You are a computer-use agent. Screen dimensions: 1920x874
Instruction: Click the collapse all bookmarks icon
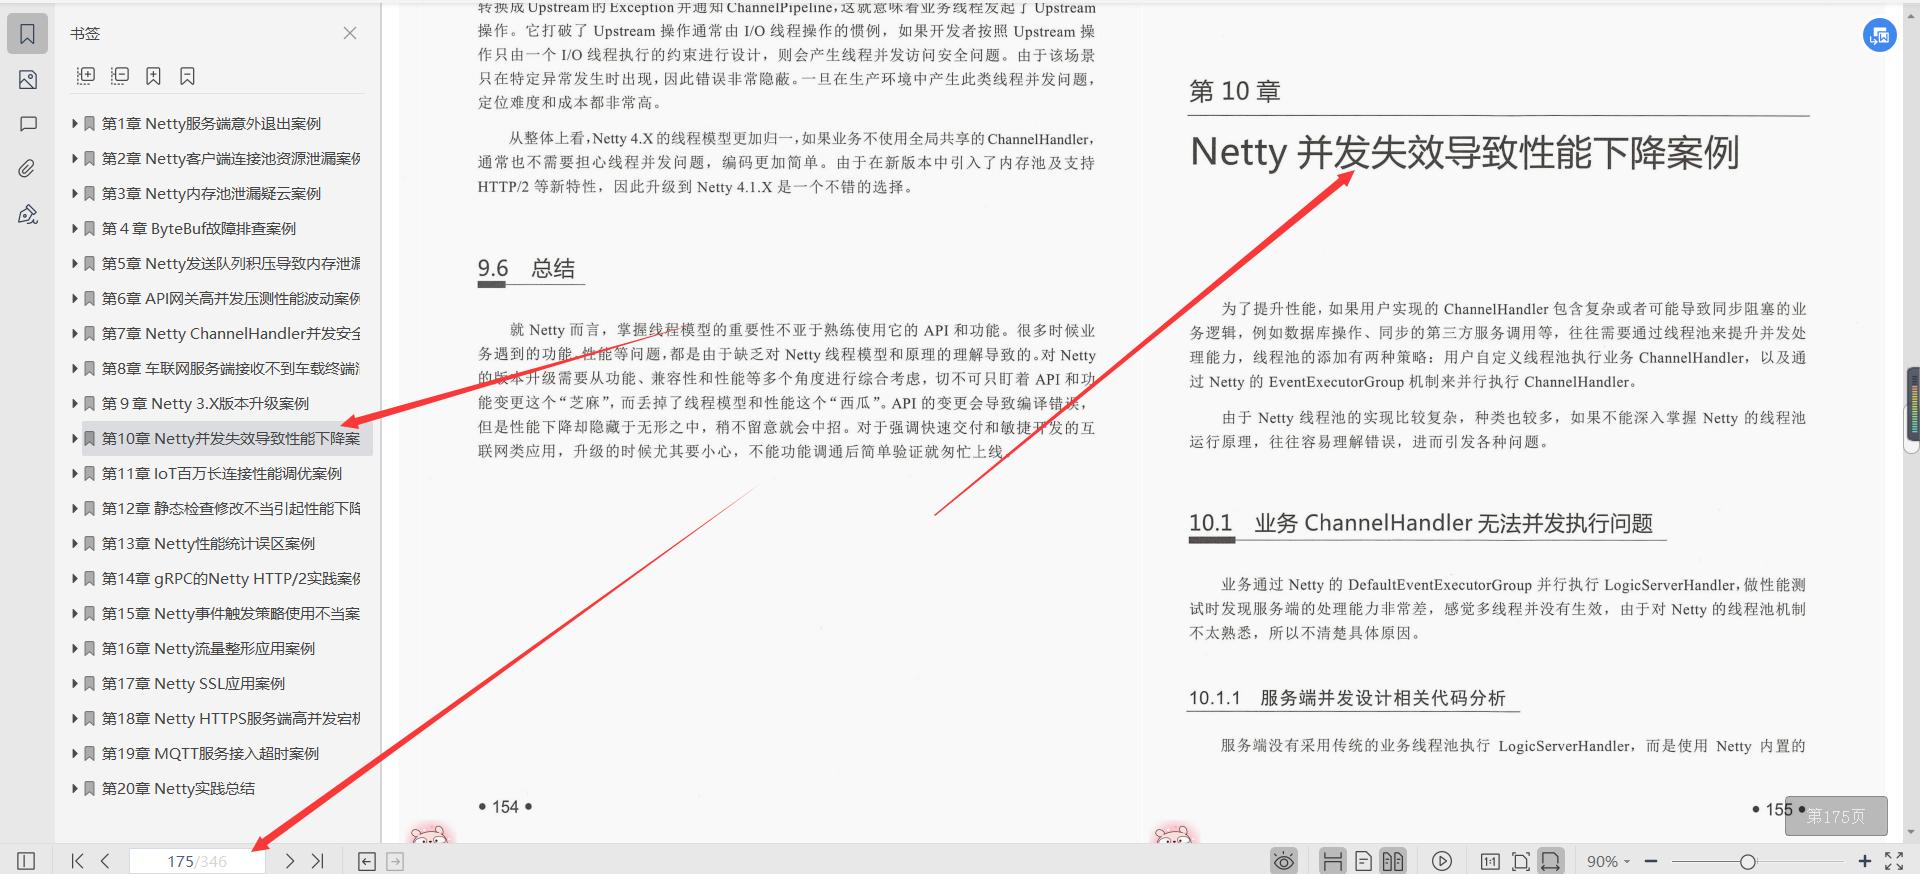point(120,75)
